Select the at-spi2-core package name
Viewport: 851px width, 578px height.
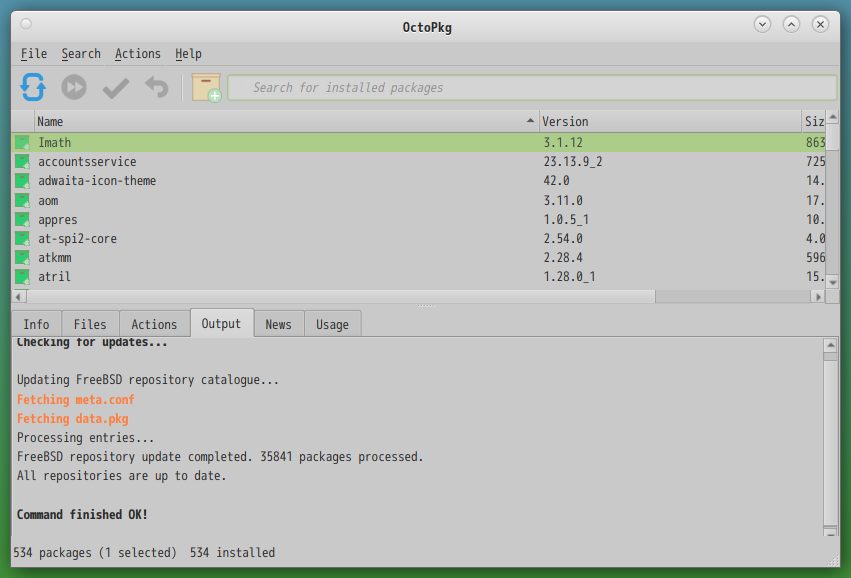coord(77,239)
